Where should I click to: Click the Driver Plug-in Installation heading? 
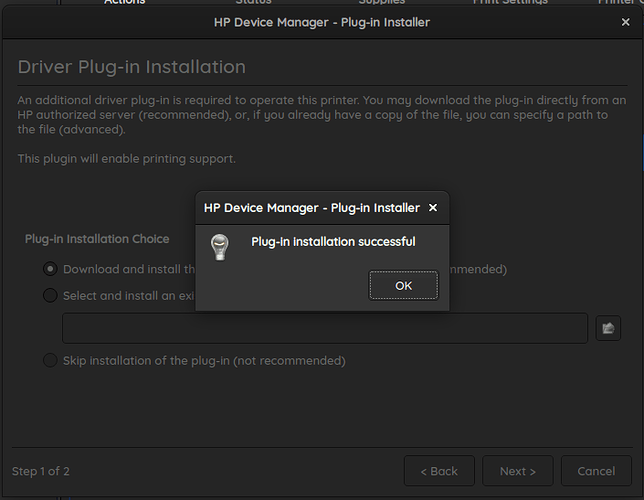click(131, 67)
